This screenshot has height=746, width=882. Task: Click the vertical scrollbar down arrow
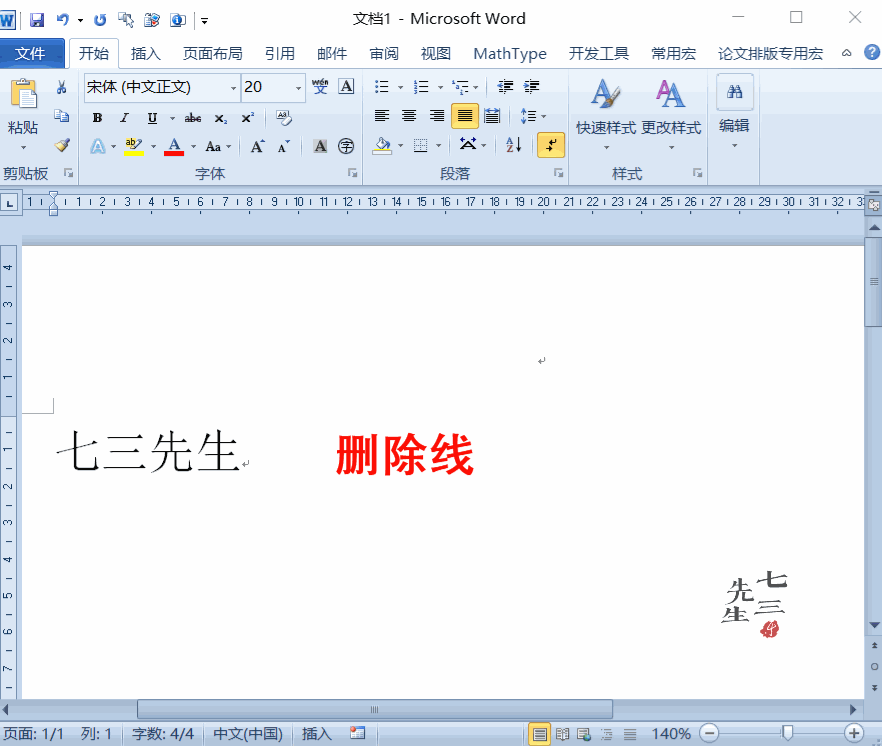(x=874, y=625)
